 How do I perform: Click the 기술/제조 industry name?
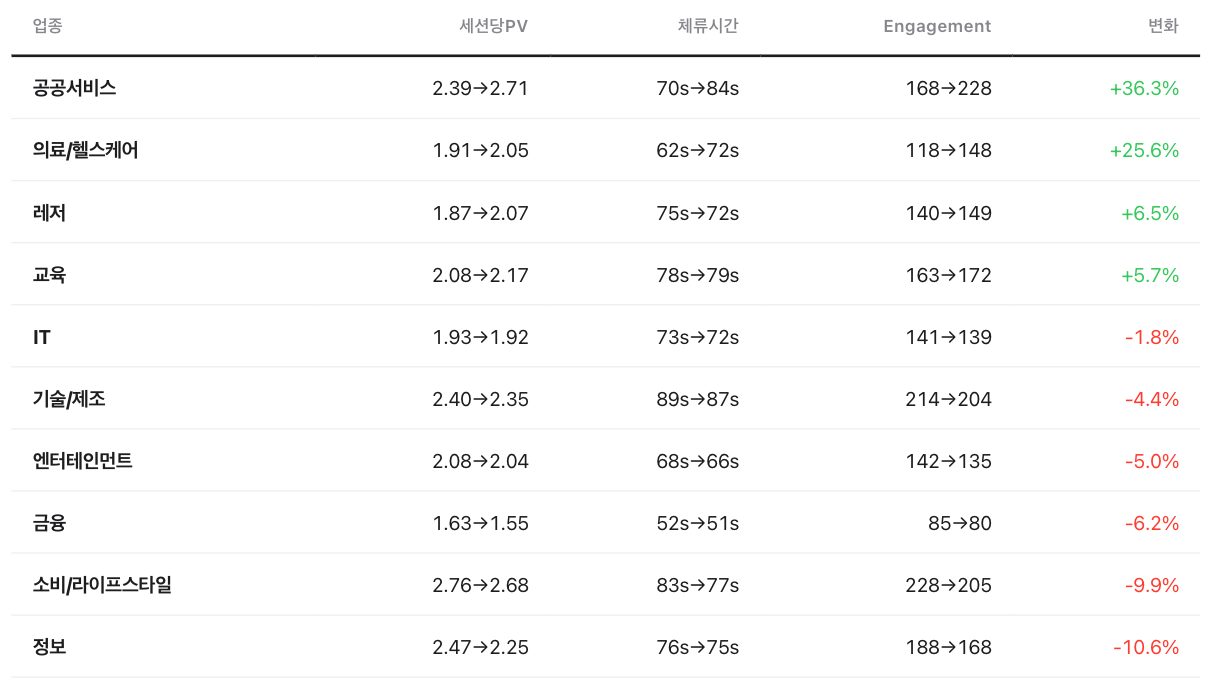click(70, 399)
